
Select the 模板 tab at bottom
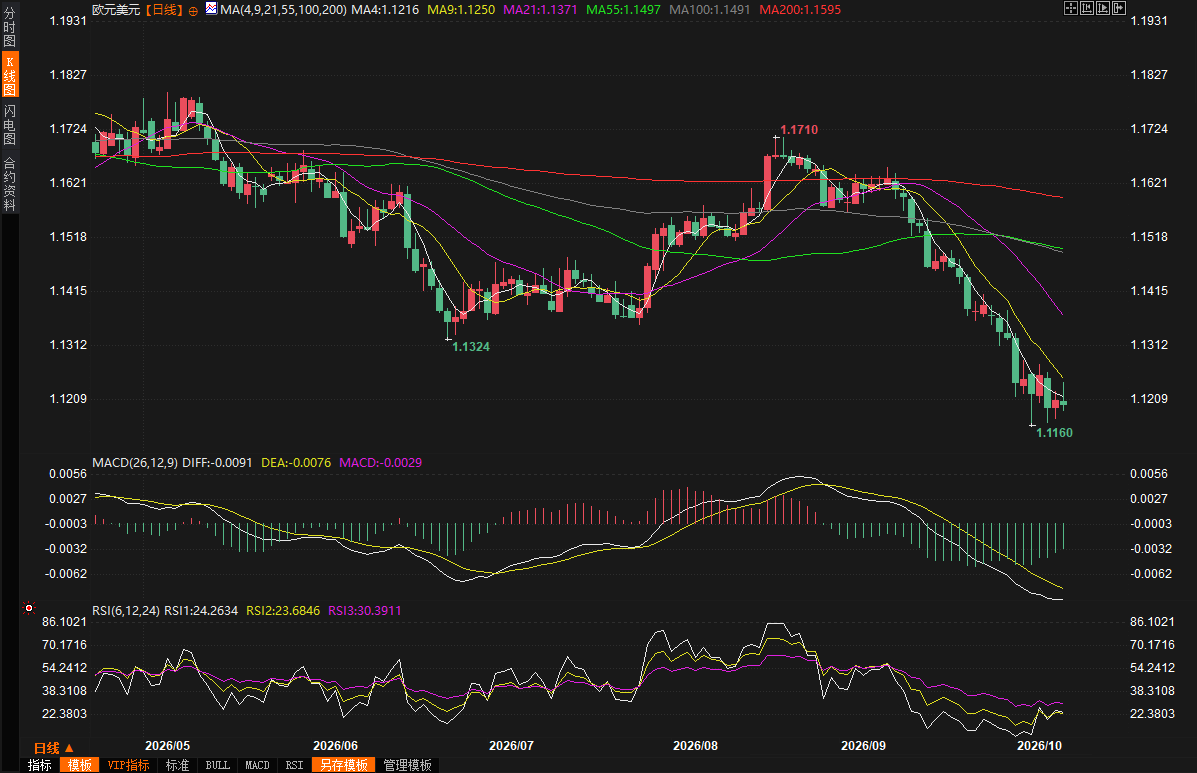point(79,765)
